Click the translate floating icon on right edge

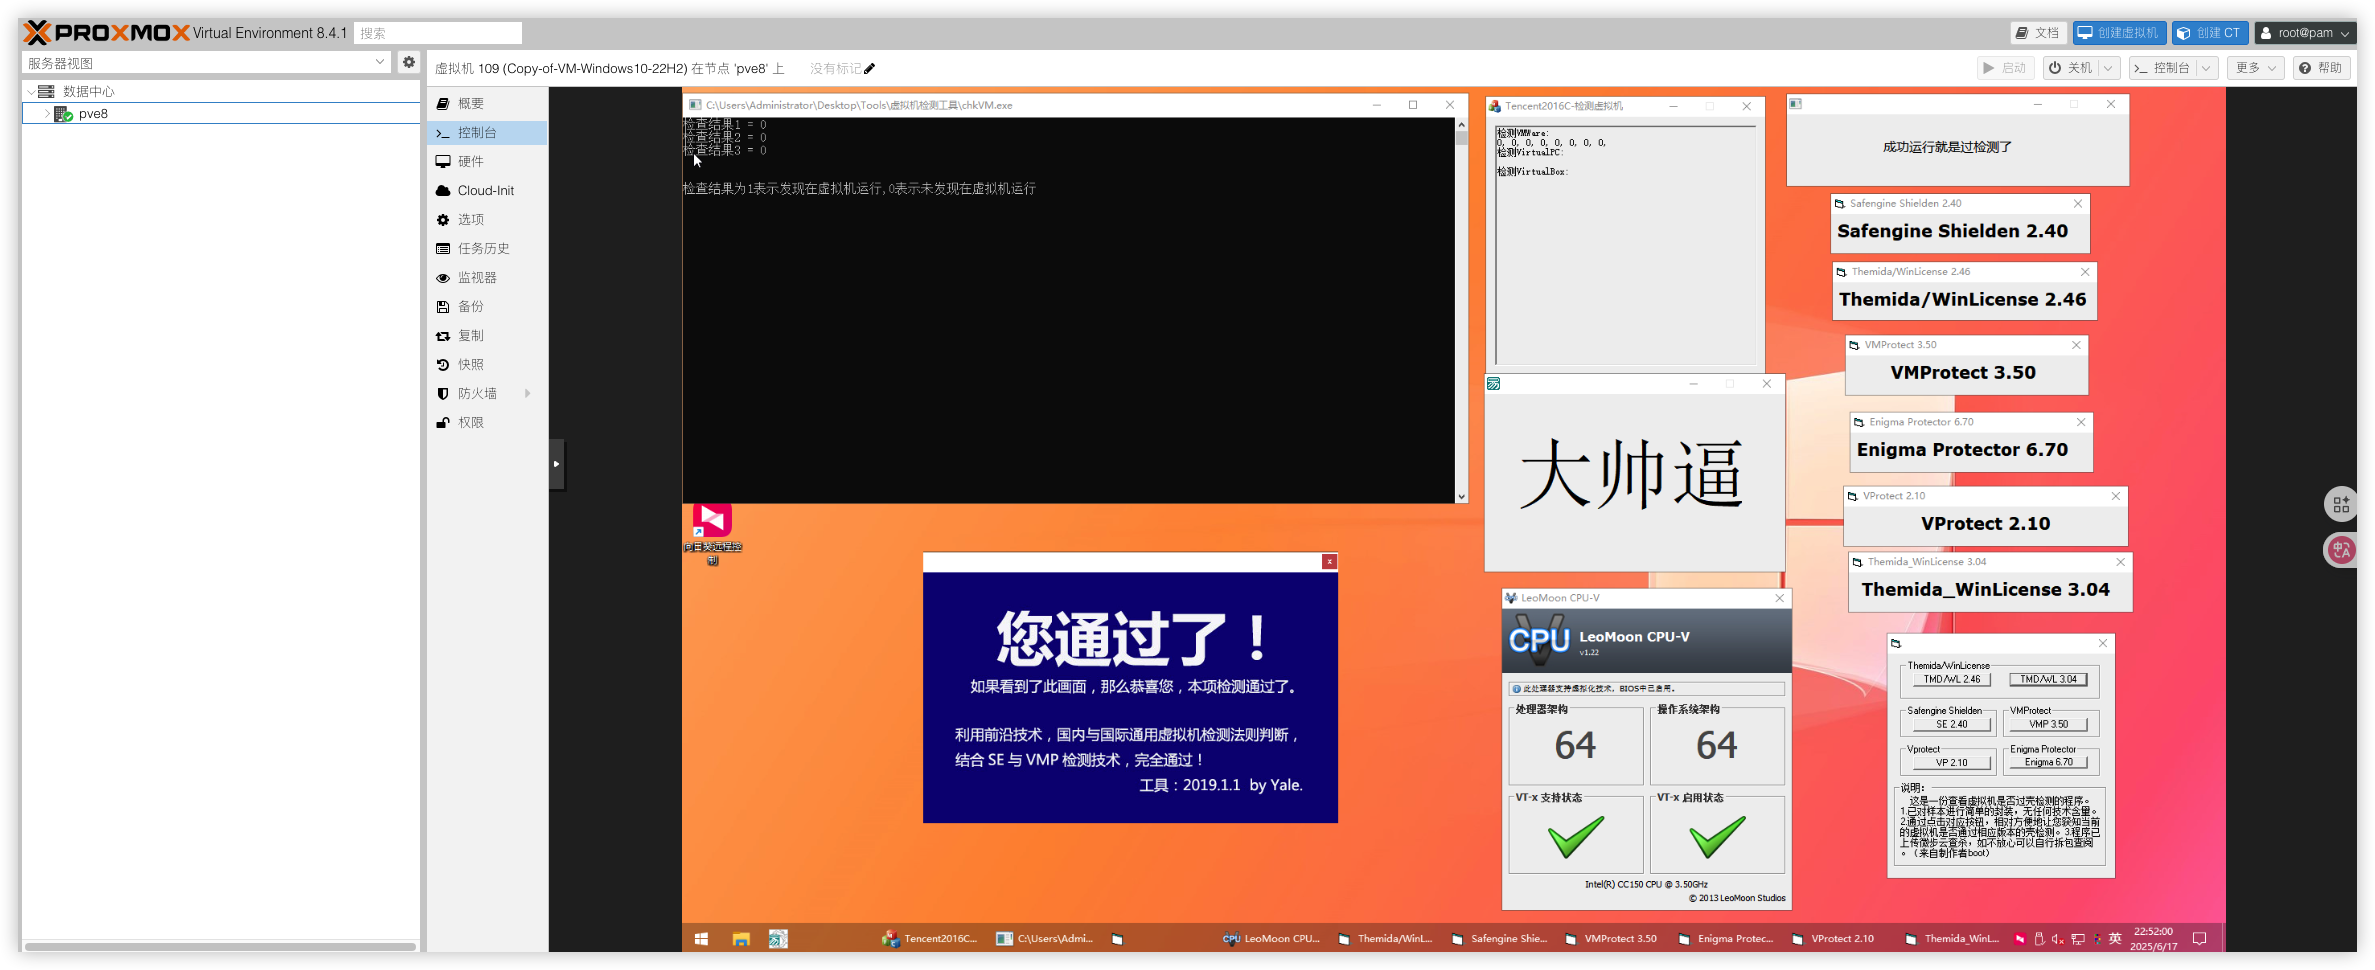pos(2341,549)
